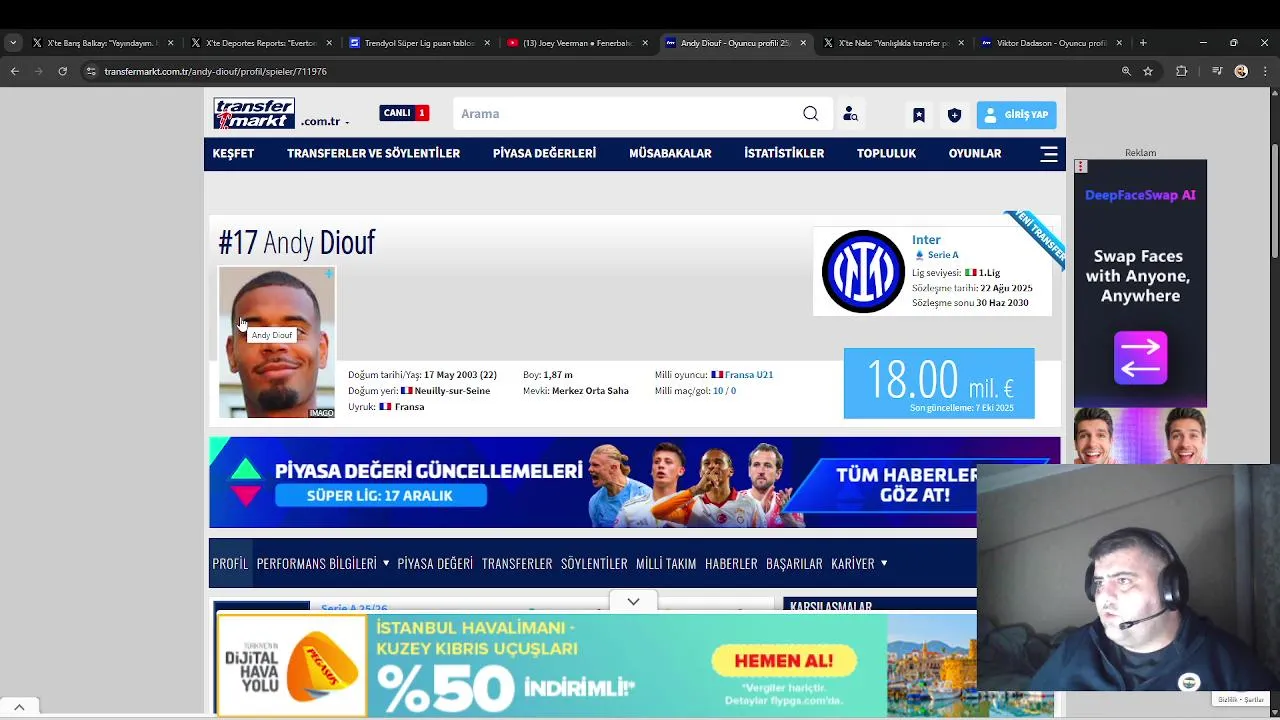This screenshot has width=1280, height=720.
Task: Collapse the bottom ad with chevron
Action: [x=633, y=602]
